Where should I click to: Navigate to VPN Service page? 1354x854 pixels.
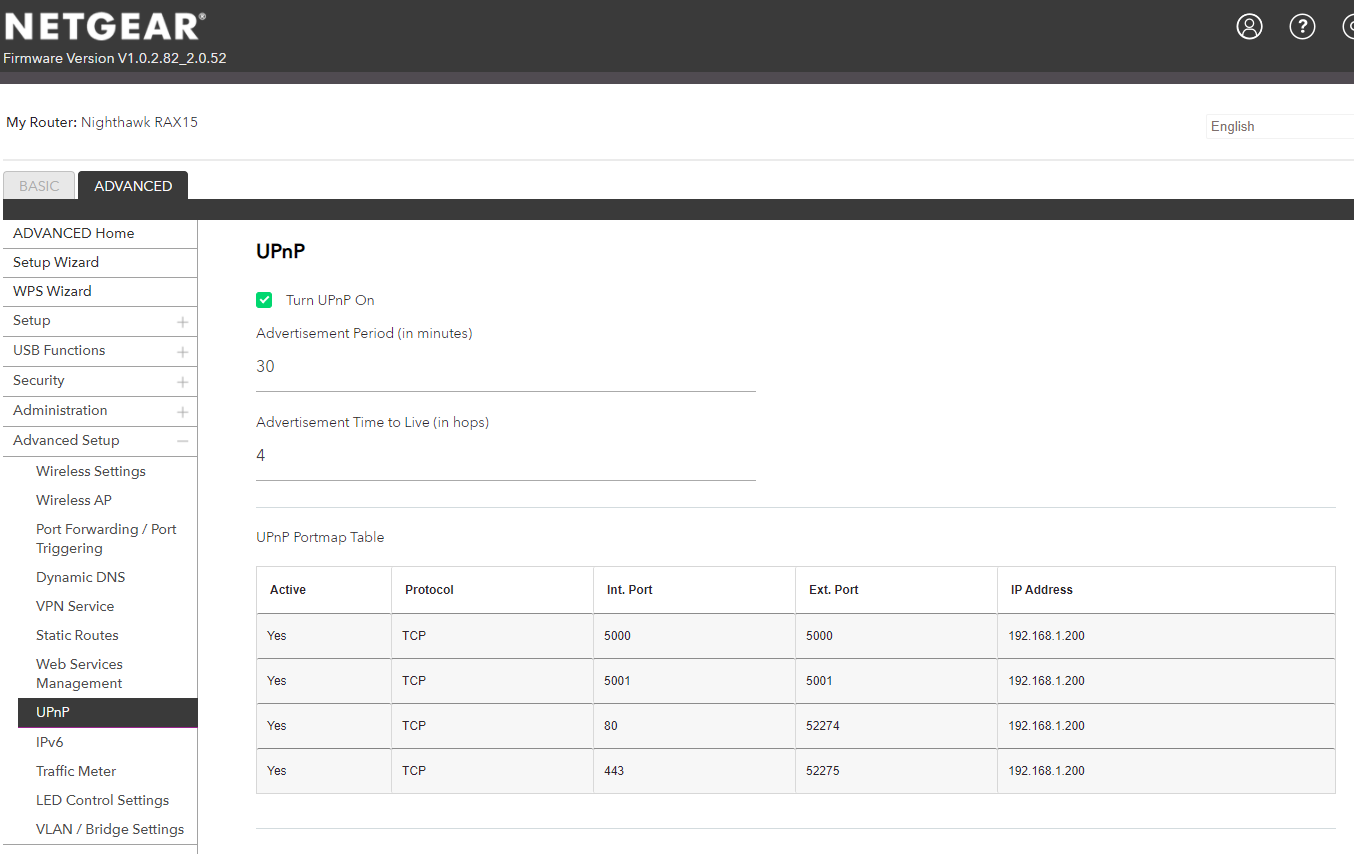[x=75, y=606]
